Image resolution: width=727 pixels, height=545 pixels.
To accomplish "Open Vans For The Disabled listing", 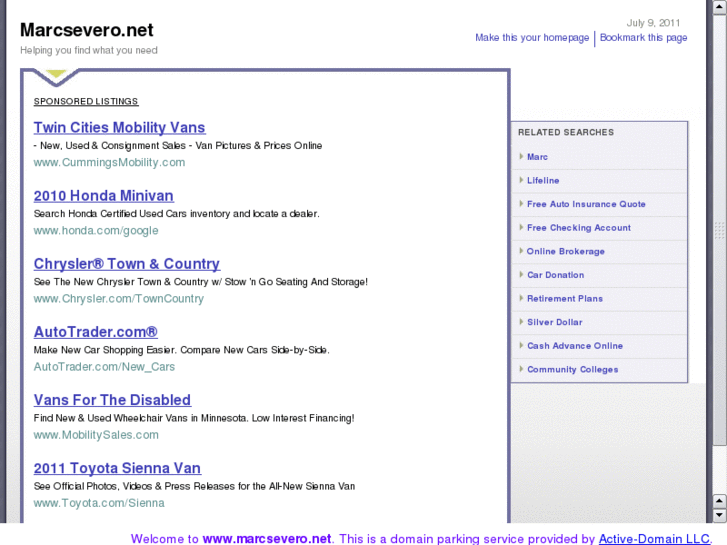I will [112, 400].
